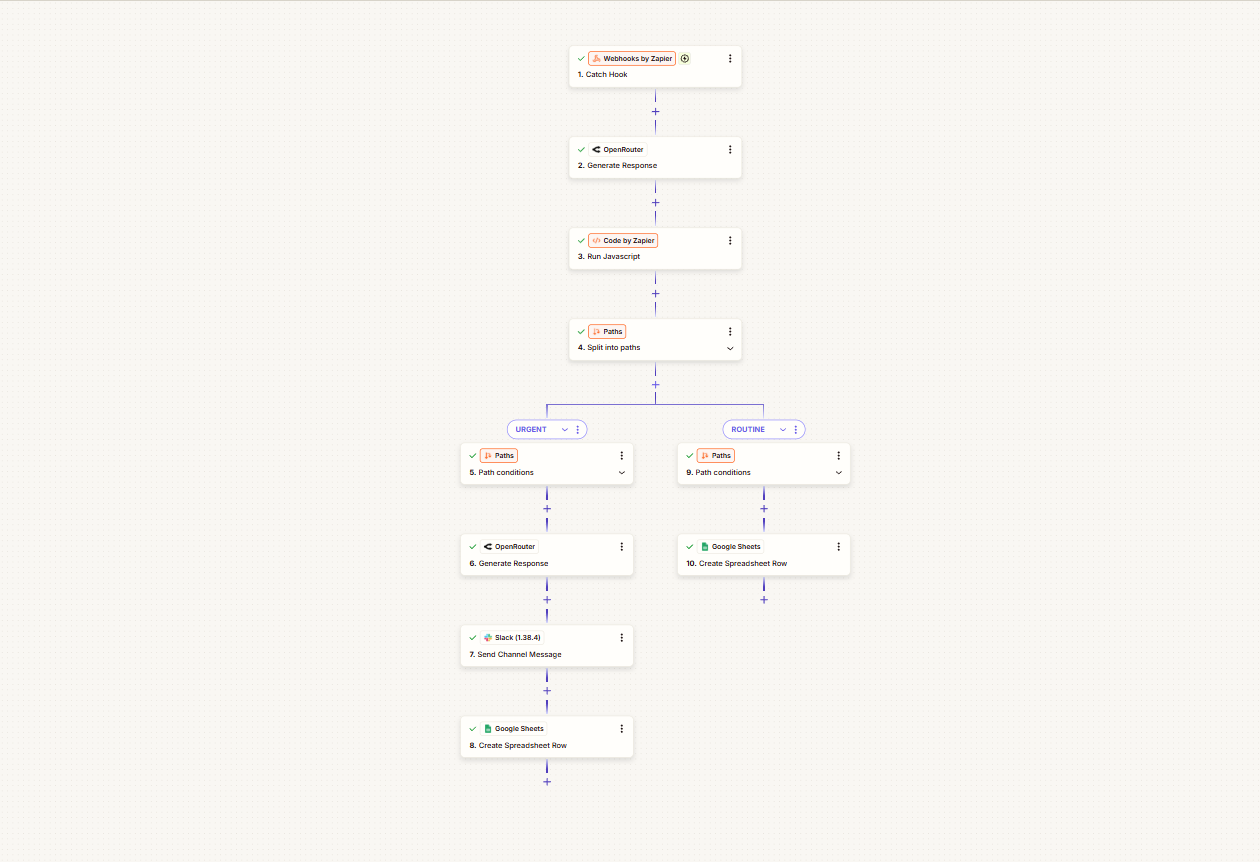1260x862 pixels.
Task: Add a step after Catch Hook via plus
Action: pos(655,111)
